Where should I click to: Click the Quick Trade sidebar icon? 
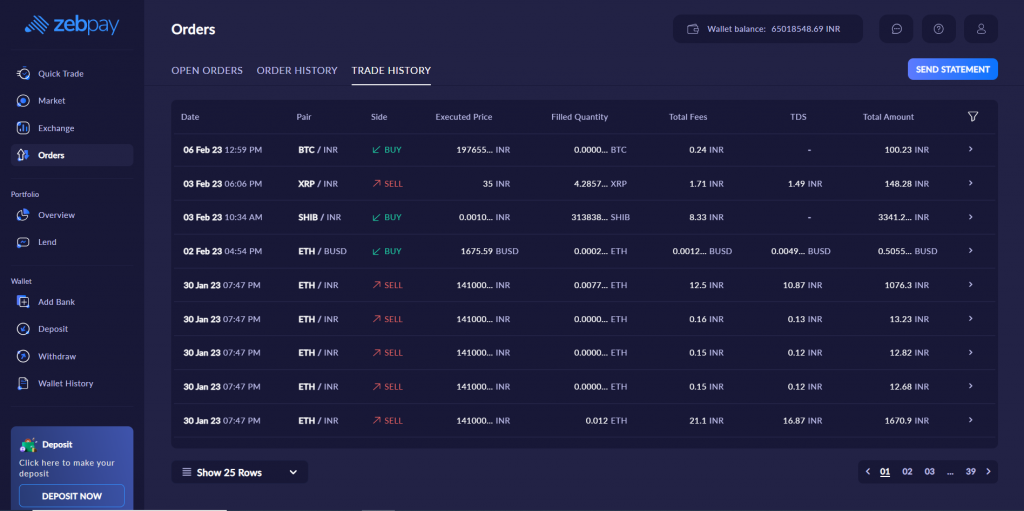click(x=23, y=74)
